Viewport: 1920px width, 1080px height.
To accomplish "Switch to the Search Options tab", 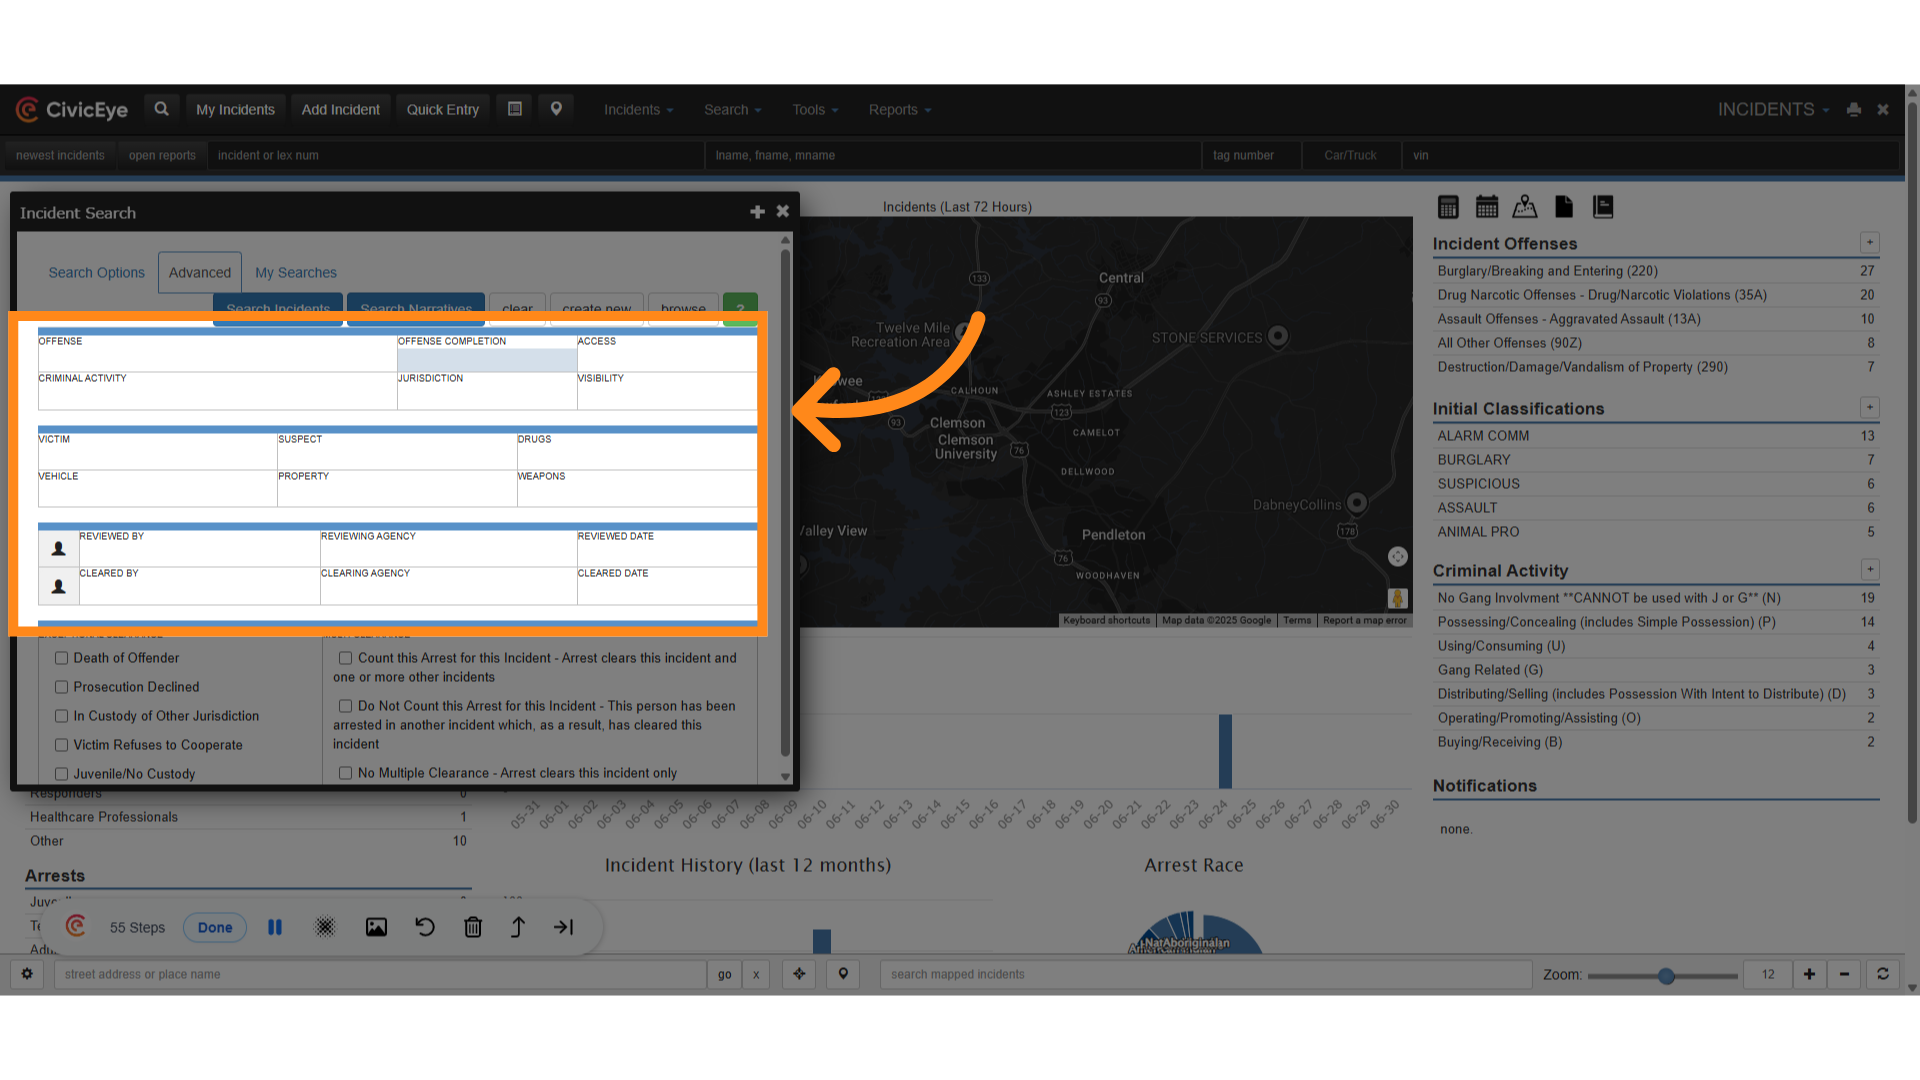I will coord(97,273).
